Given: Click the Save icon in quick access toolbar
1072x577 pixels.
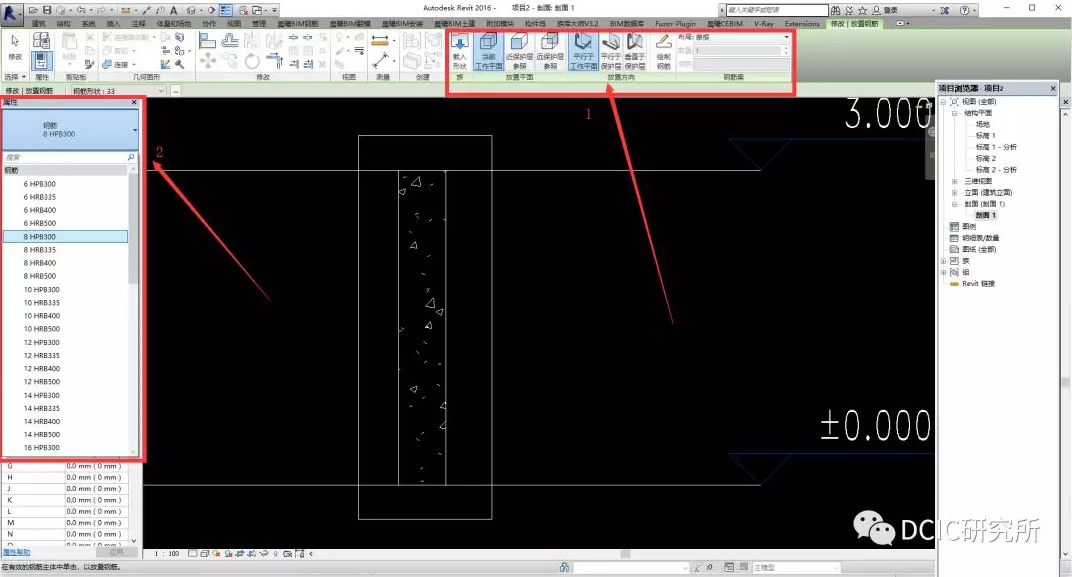Looking at the screenshot, I should pyautogui.click(x=47, y=10).
